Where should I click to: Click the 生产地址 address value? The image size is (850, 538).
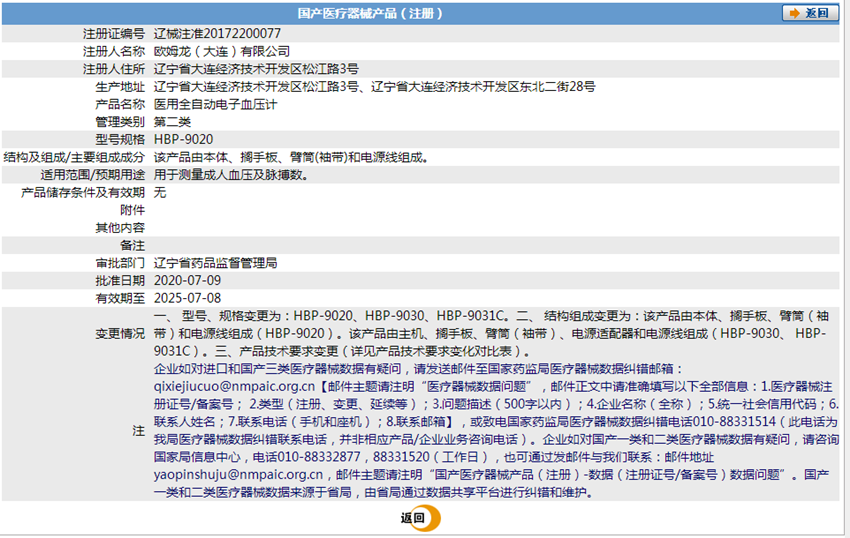coord(375,87)
